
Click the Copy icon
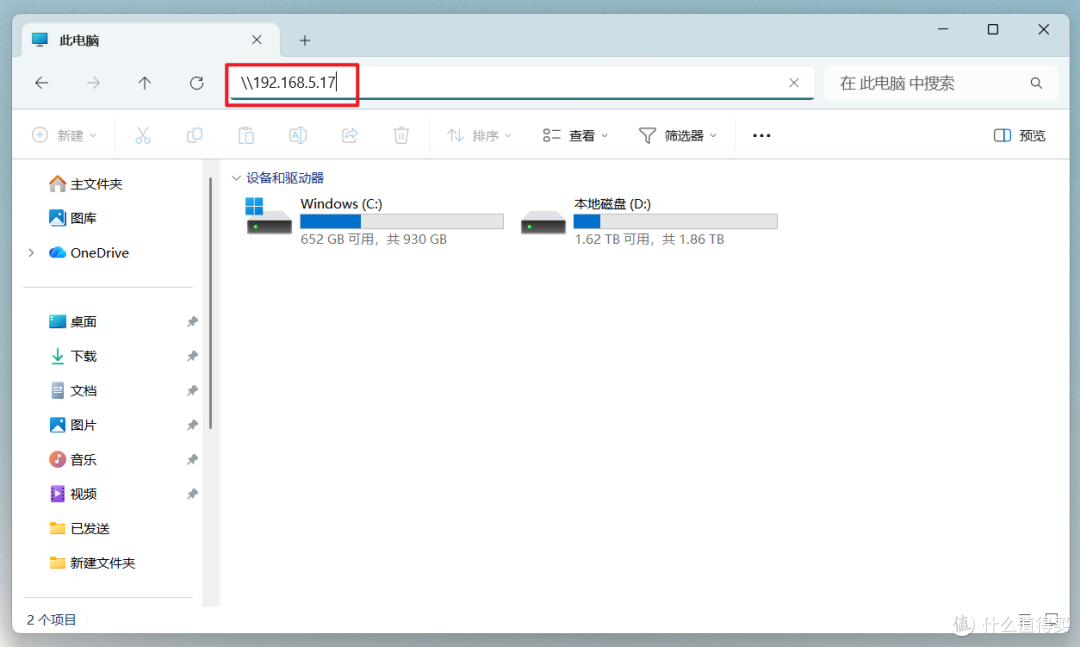(195, 136)
